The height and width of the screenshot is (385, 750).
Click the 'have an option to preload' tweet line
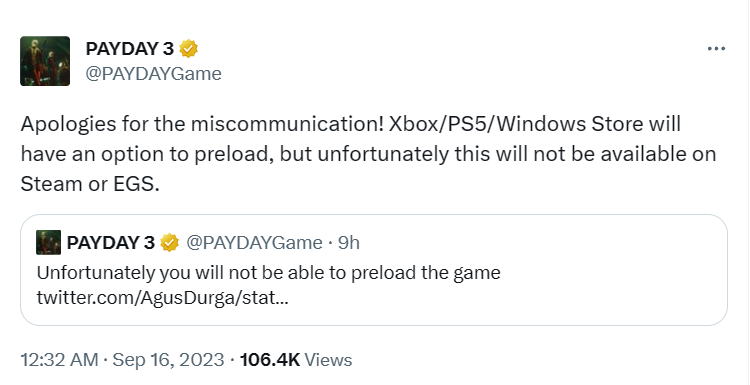(x=148, y=154)
